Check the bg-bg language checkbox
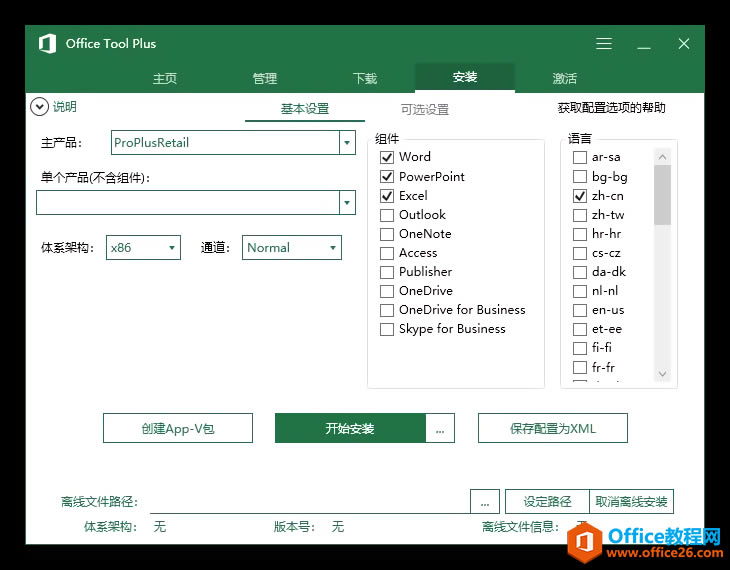Viewport: 730px width, 570px height. pyautogui.click(x=580, y=176)
